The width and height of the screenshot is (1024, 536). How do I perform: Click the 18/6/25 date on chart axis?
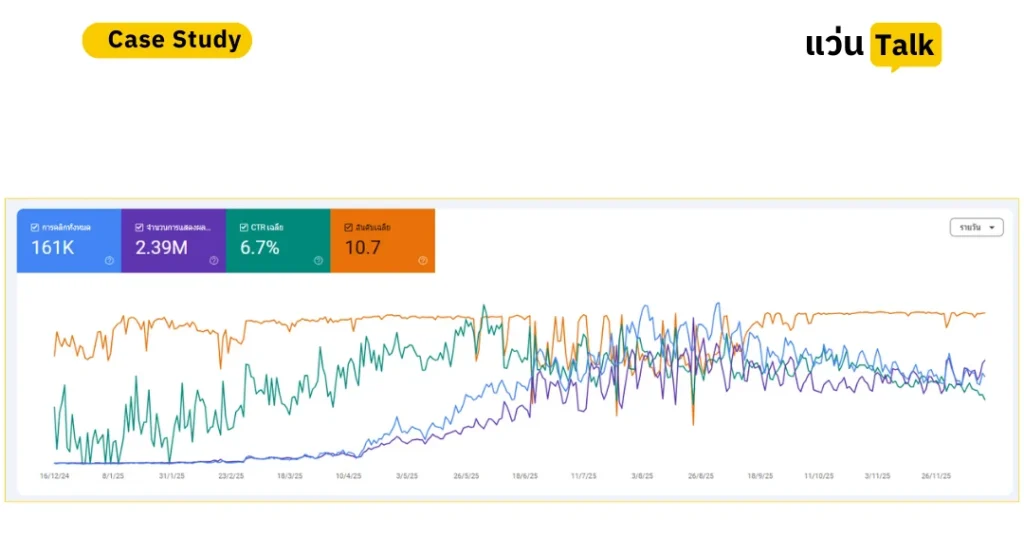525,476
